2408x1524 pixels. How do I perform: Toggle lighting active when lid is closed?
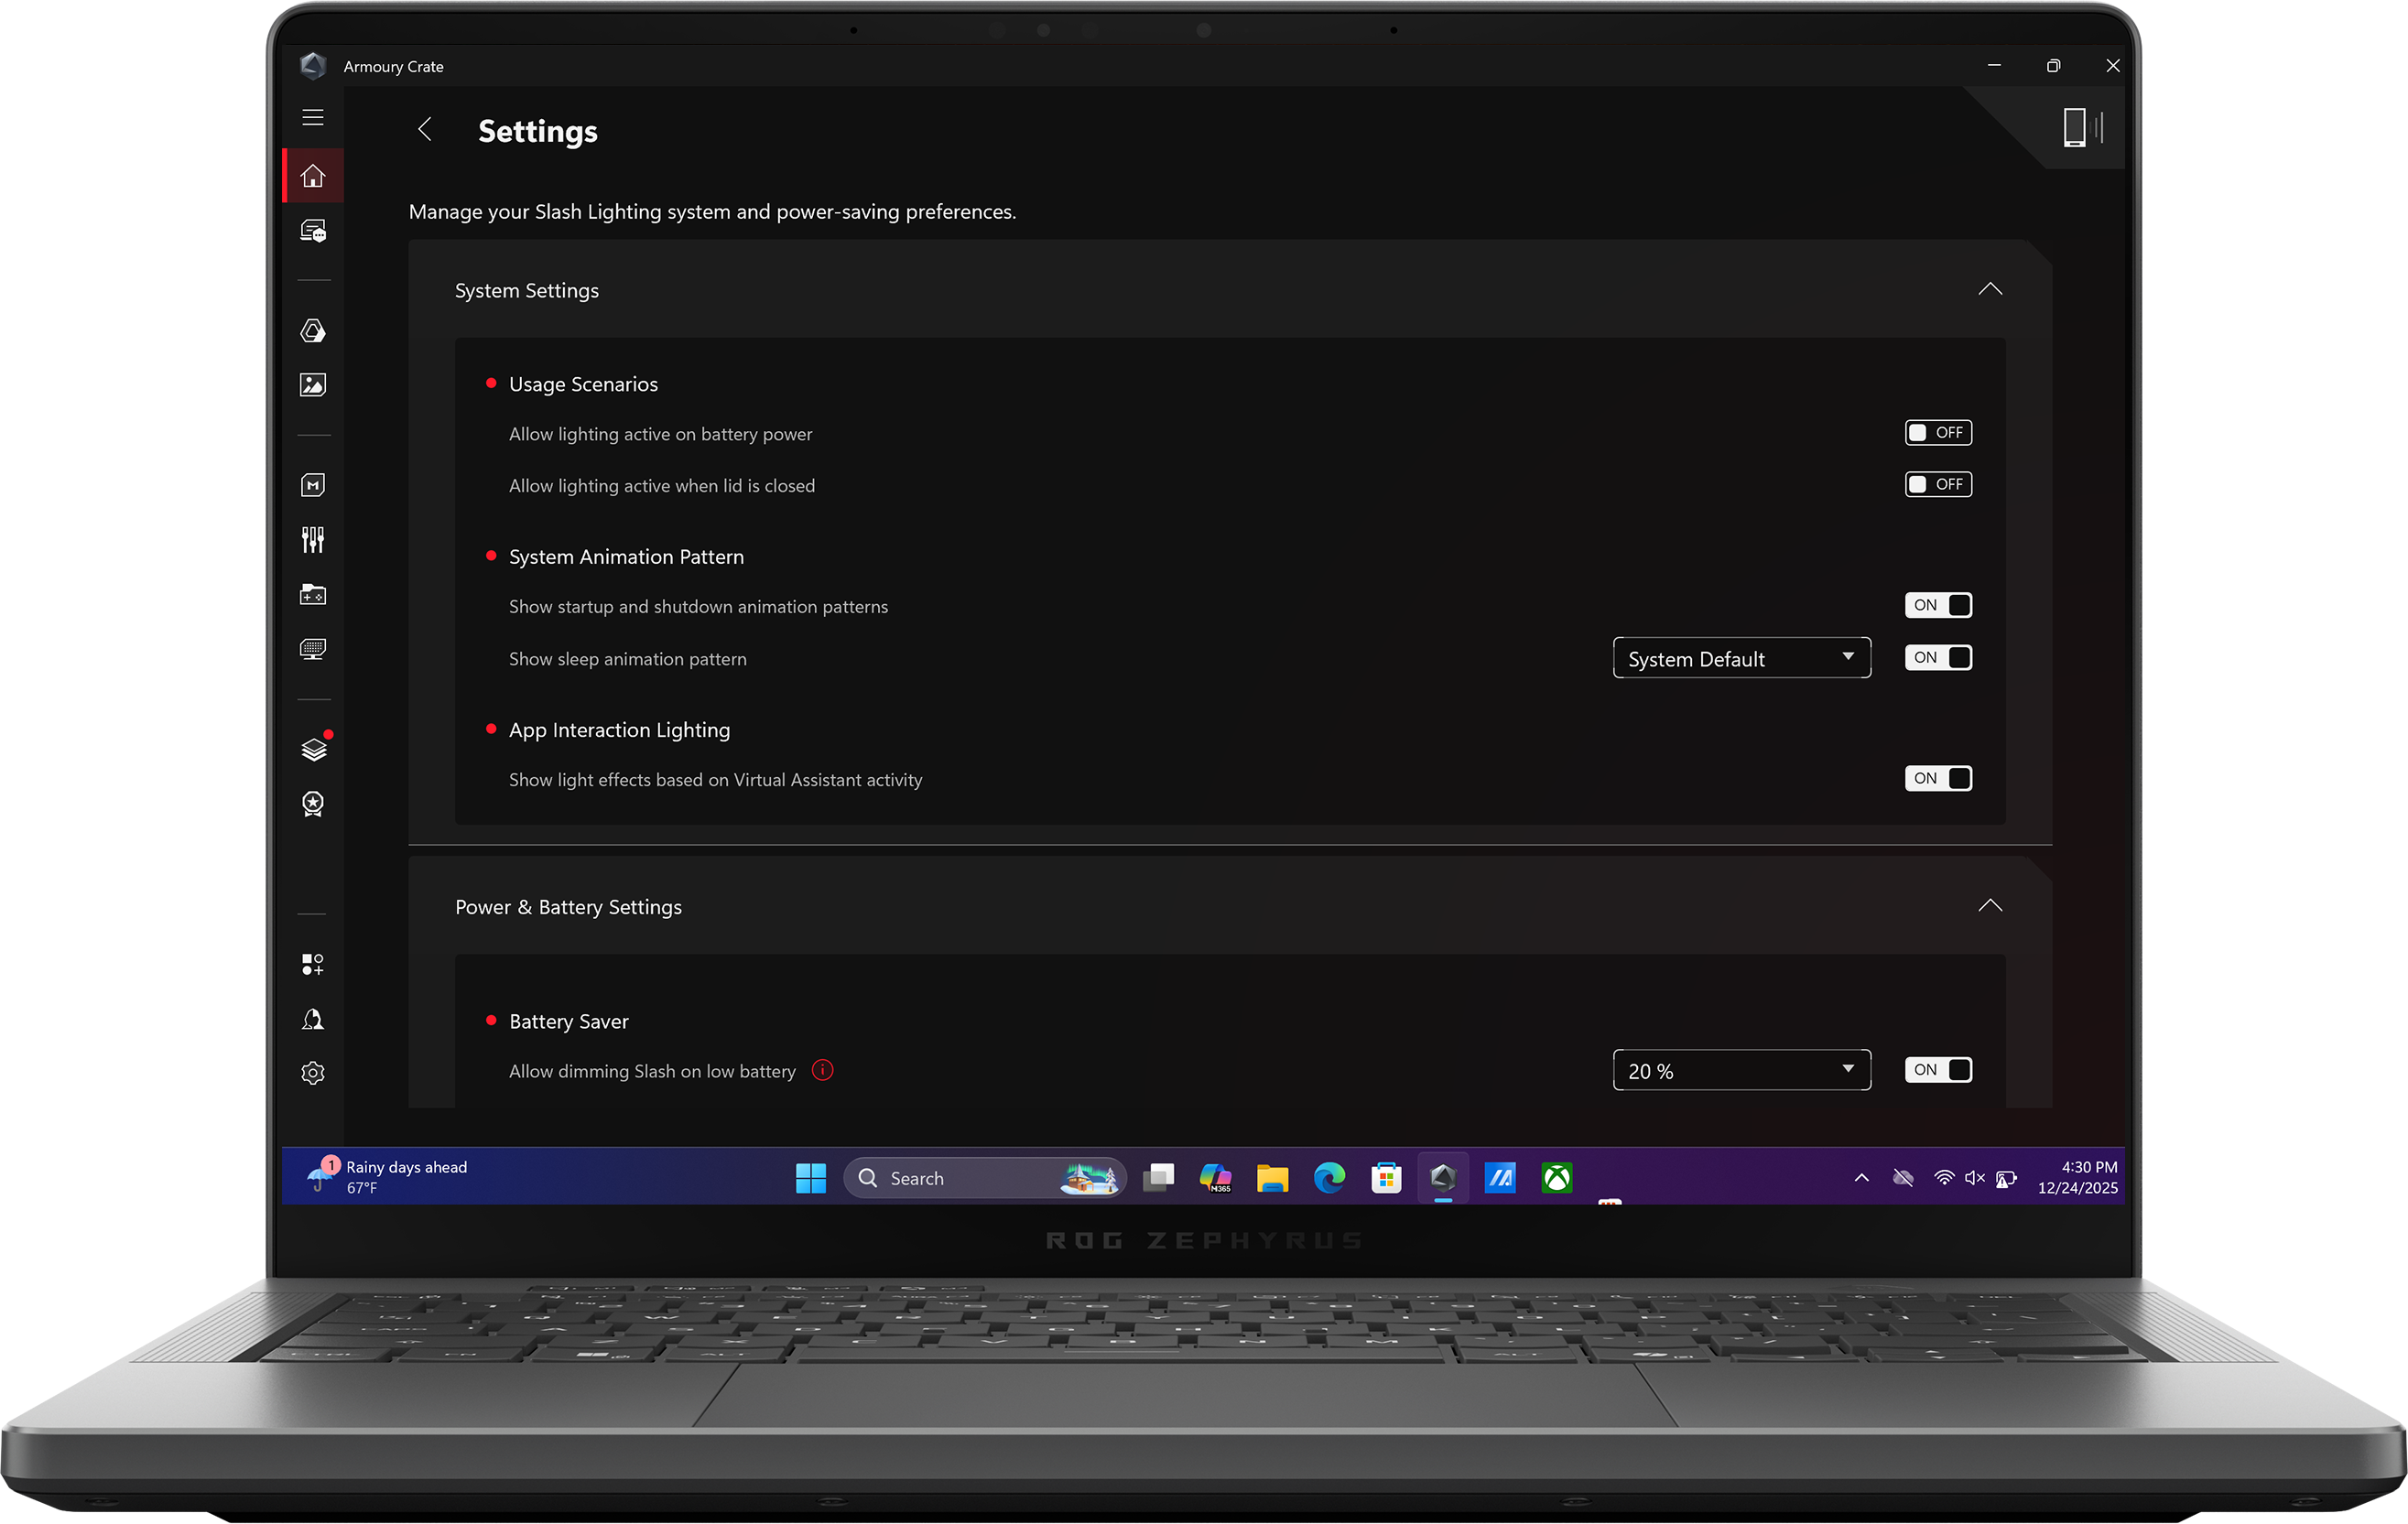point(1937,485)
